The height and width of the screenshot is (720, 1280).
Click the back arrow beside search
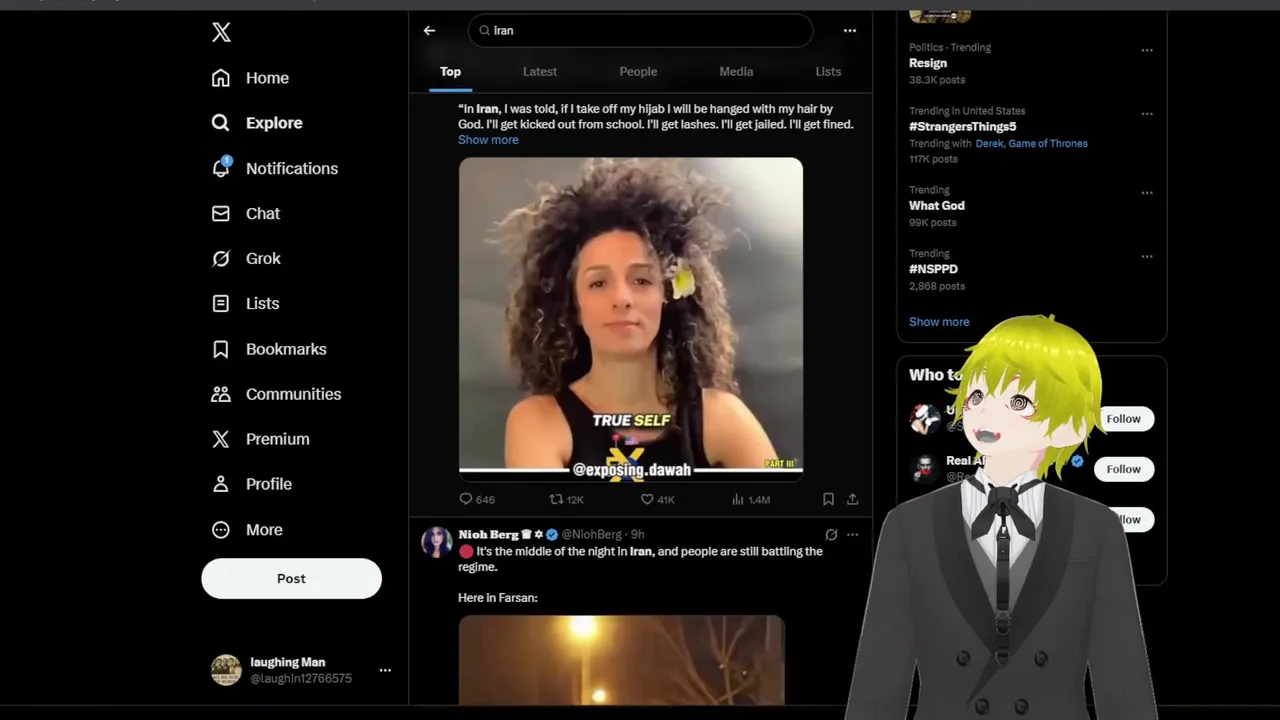(429, 30)
